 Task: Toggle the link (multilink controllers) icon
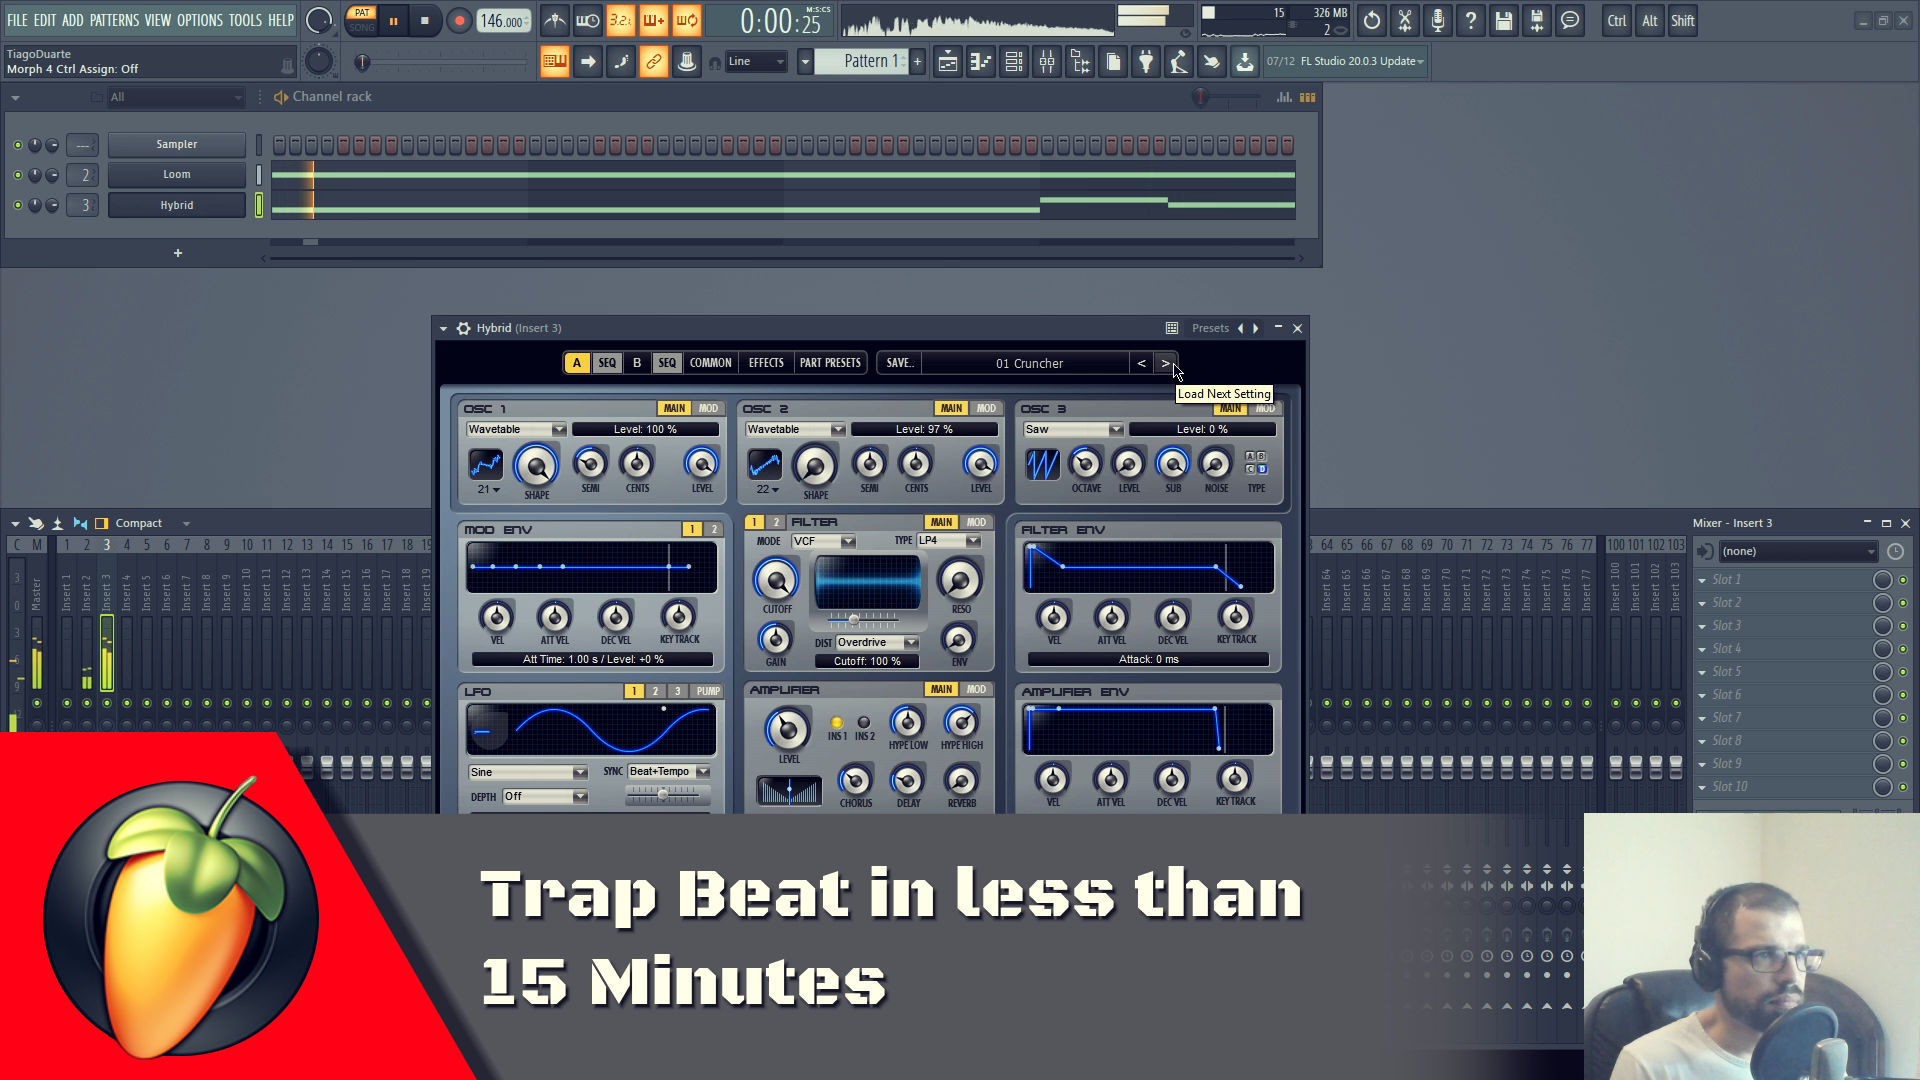pos(654,62)
